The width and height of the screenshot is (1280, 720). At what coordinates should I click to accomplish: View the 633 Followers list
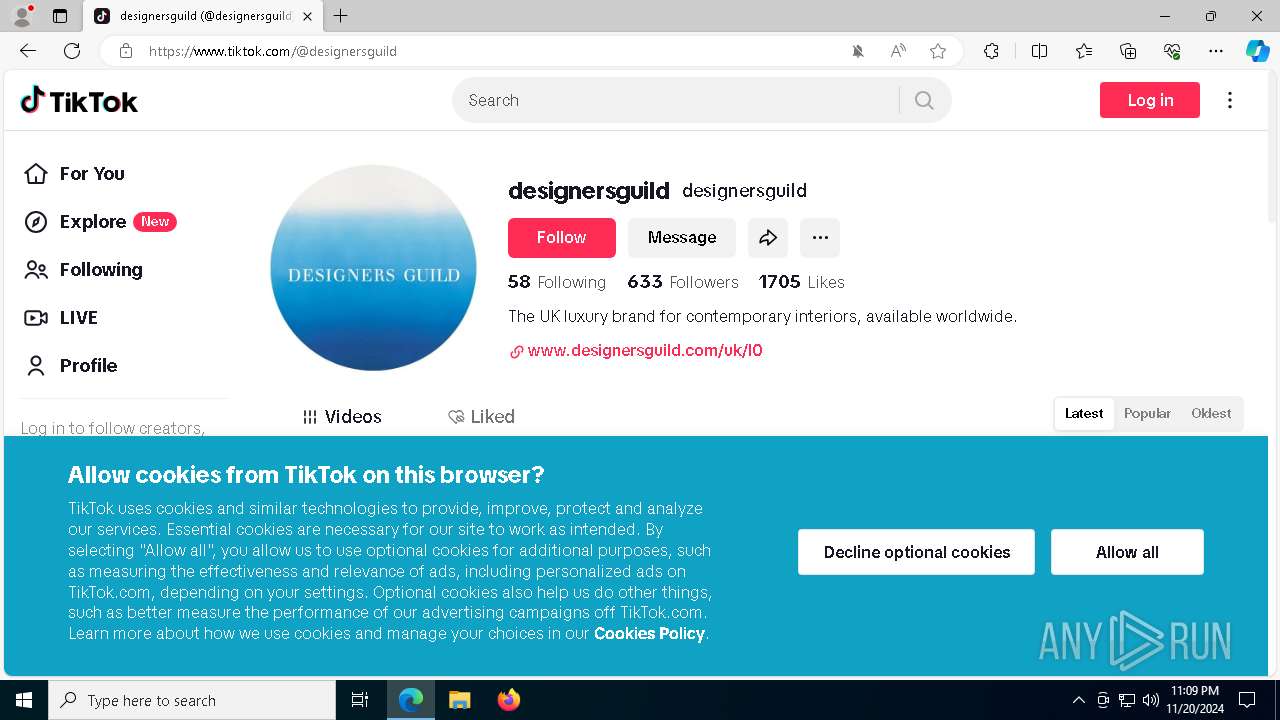click(x=683, y=282)
